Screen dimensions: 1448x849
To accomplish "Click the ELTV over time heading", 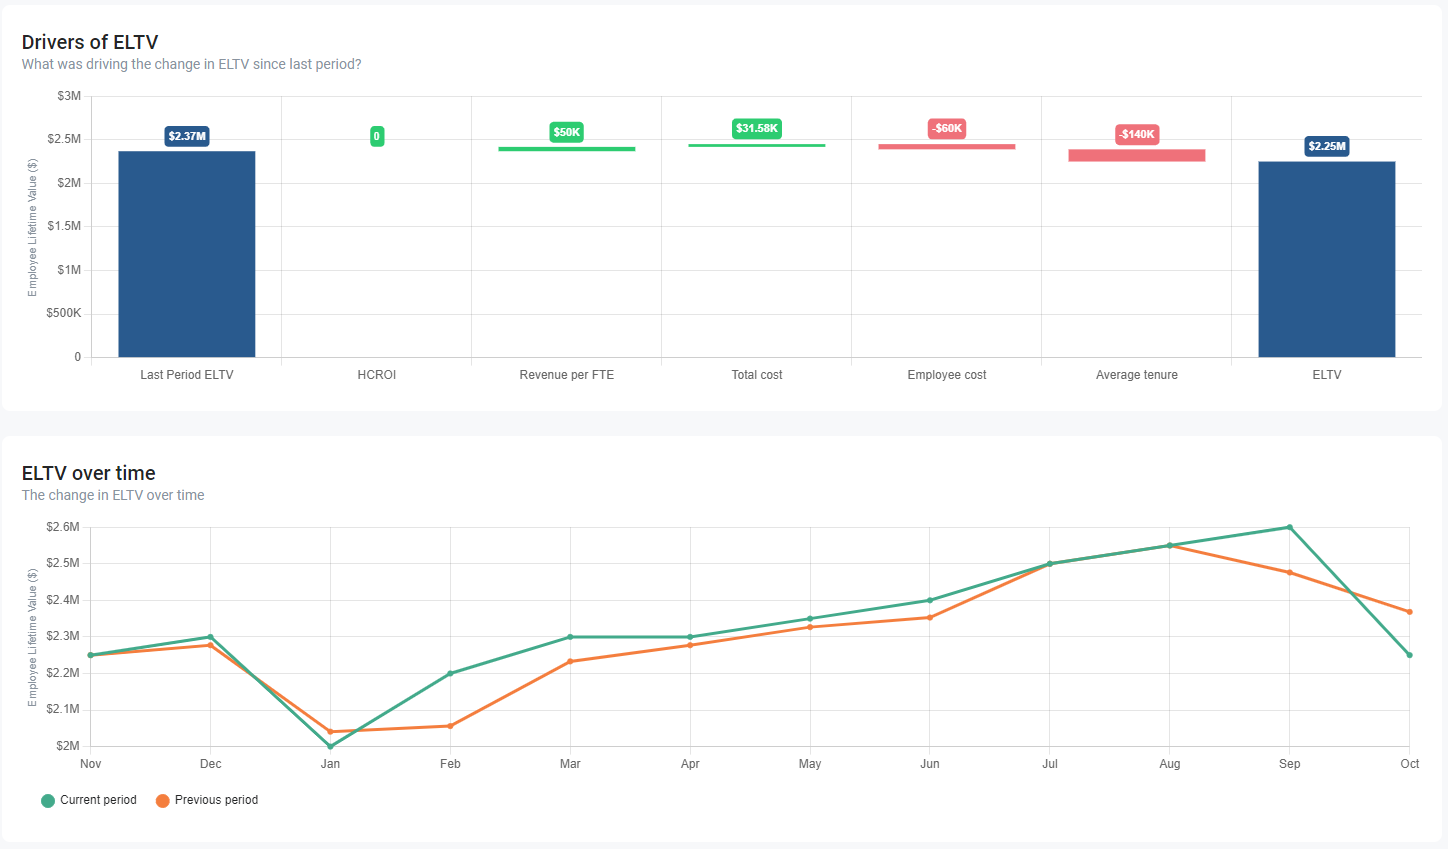I will pos(89,473).
